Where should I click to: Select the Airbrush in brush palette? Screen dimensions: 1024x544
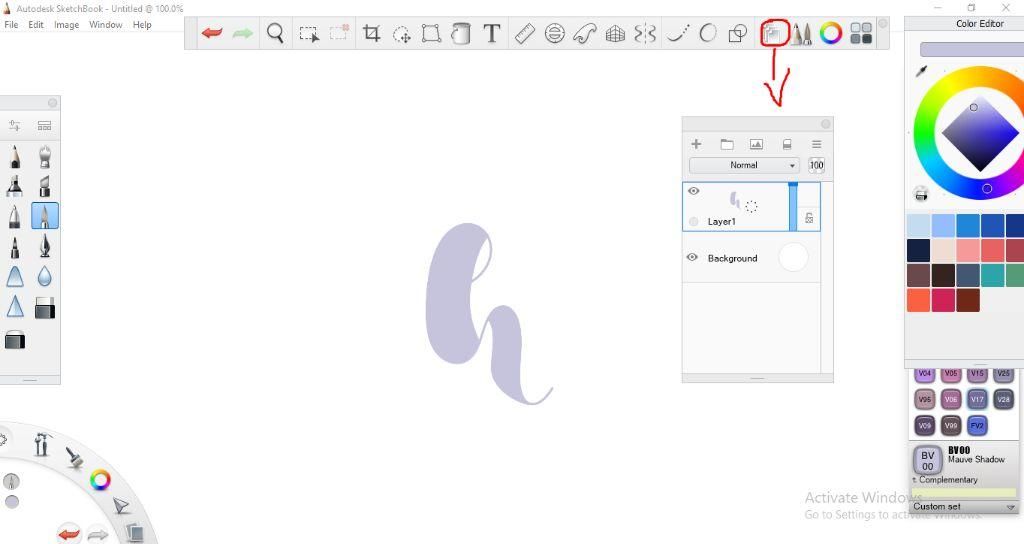coord(44,157)
